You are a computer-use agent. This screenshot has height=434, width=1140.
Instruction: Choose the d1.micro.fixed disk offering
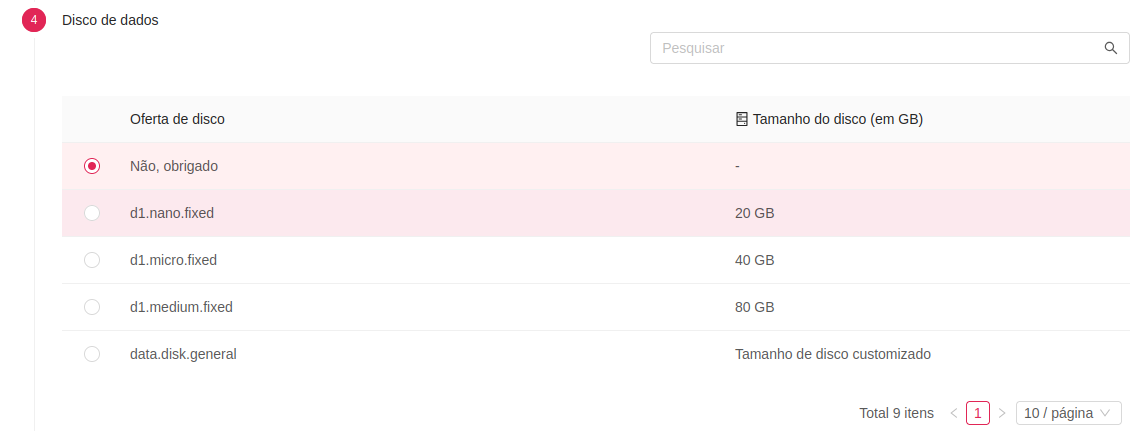click(92, 260)
